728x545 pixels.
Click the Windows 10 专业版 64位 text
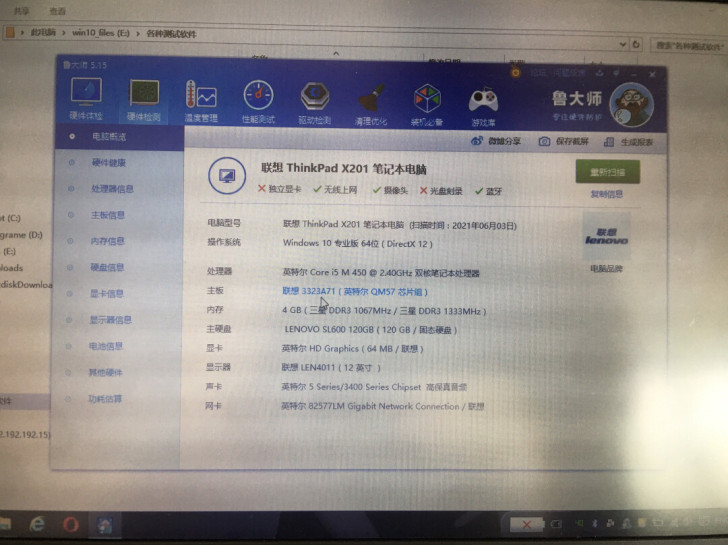(358, 243)
